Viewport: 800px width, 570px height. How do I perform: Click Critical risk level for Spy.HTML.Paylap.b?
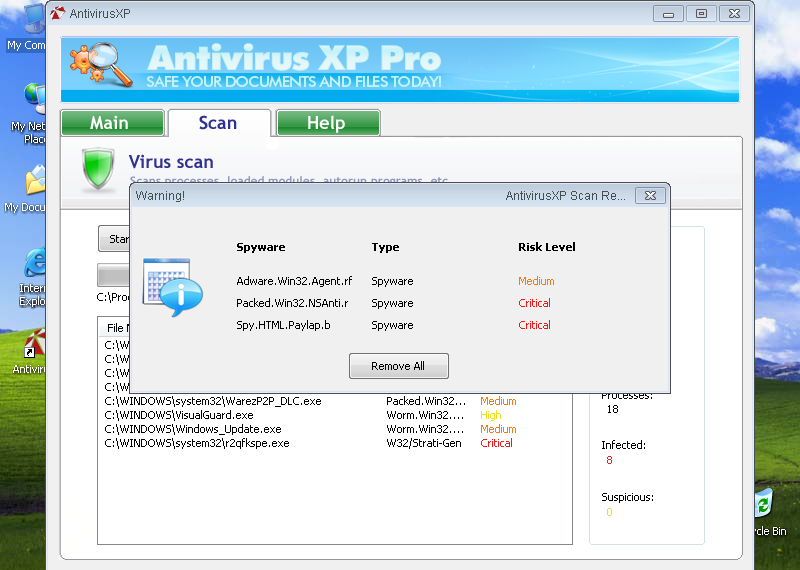(x=534, y=325)
